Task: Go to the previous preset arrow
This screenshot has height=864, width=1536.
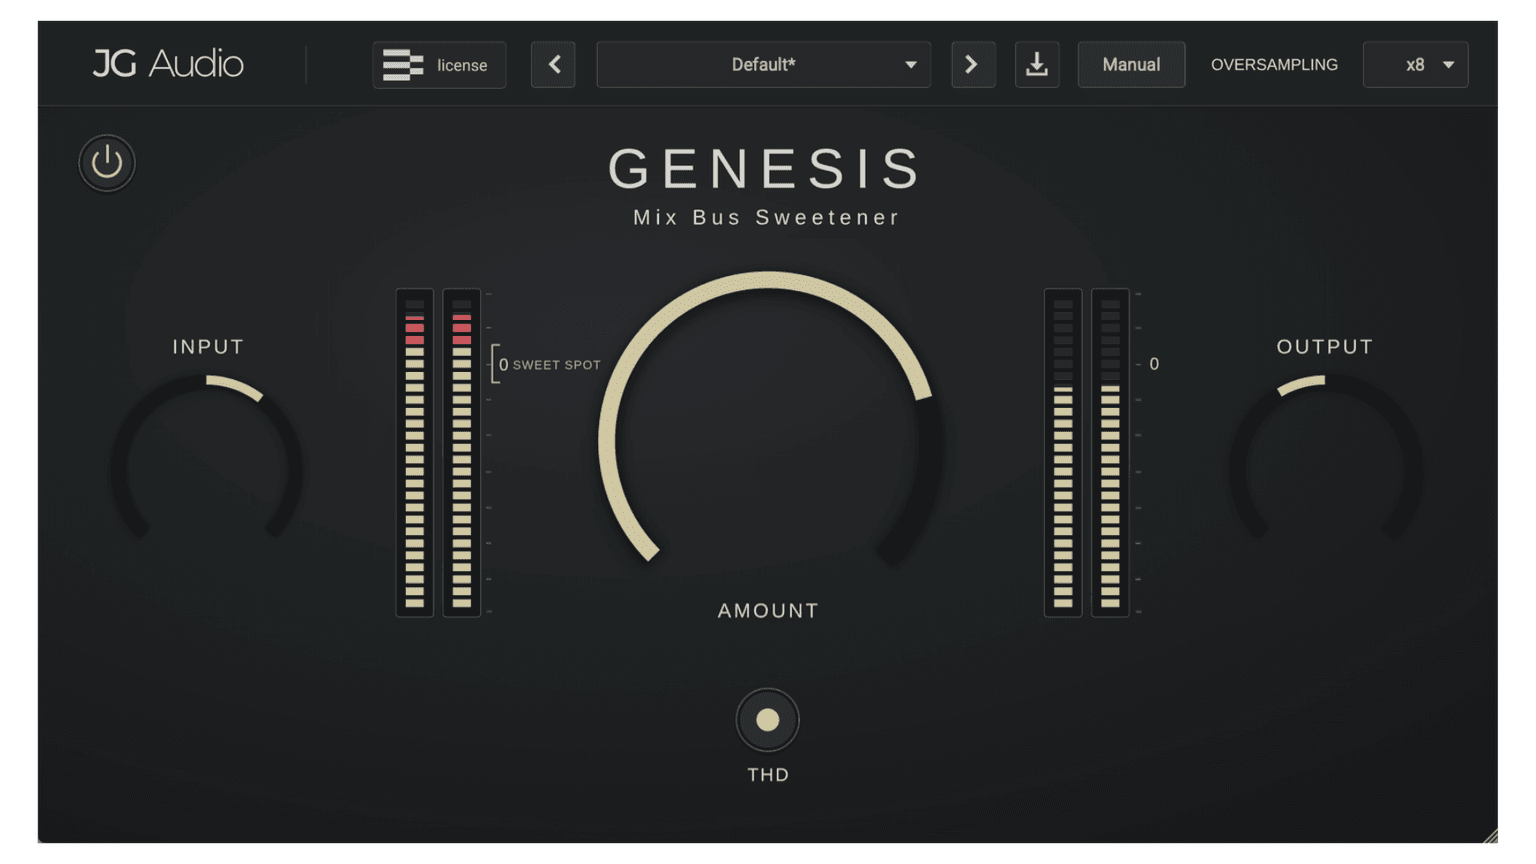Action: [553, 65]
